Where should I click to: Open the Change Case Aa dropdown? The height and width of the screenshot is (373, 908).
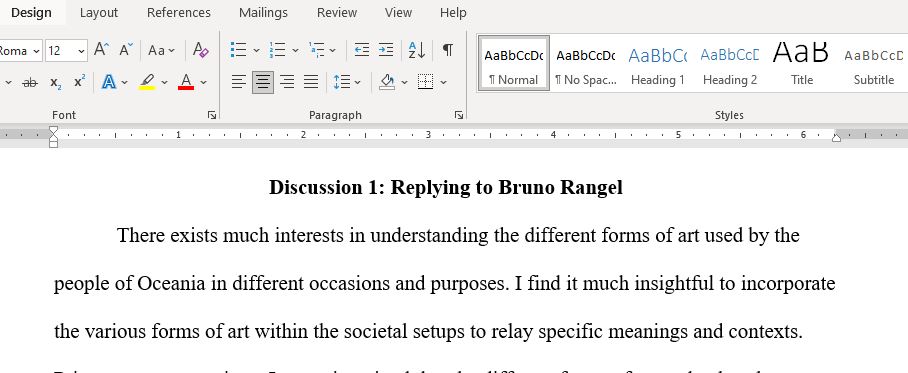pyautogui.click(x=161, y=50)
